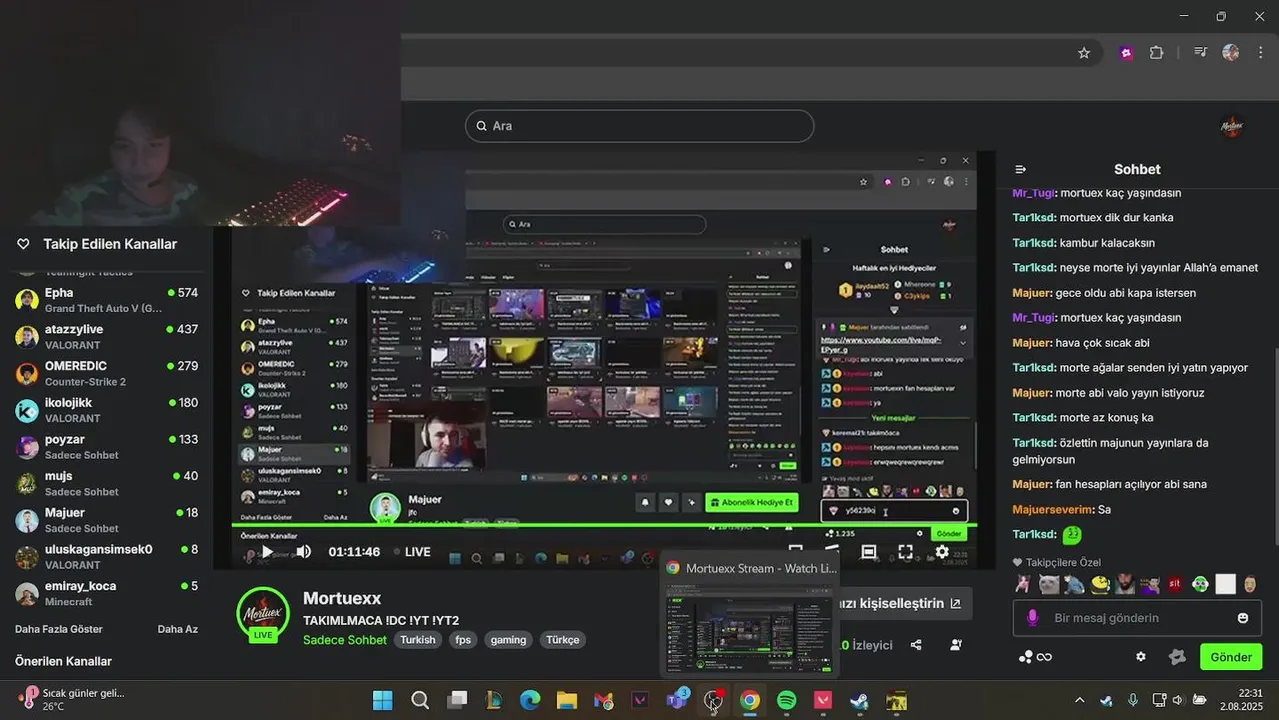The height and width of the screenshot is (720, 1279).
Task: Play the Mortuexx stream video
Action: [x=267, y=552]
